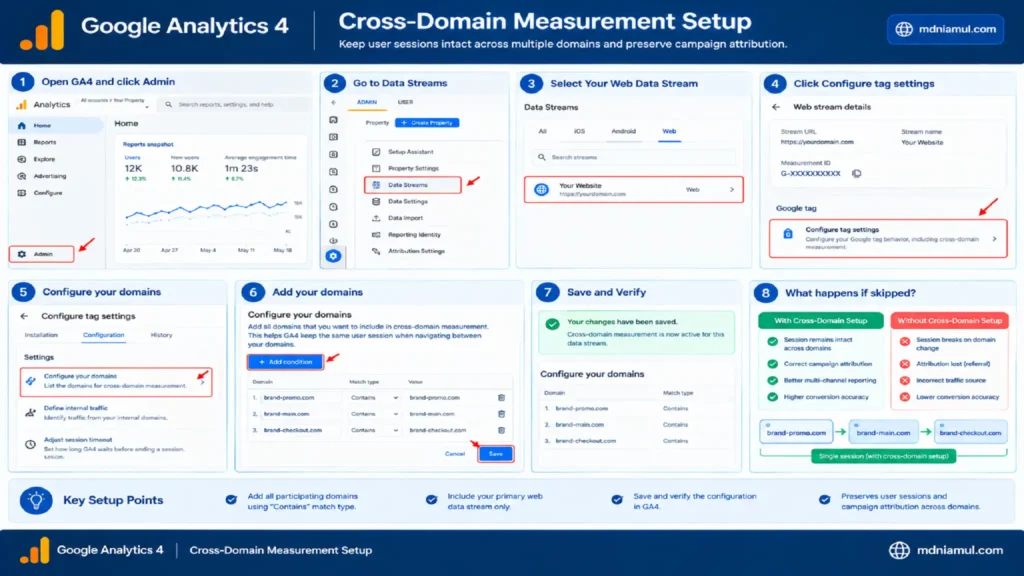Delete the brand-checkout.com row with trash icon

tap(502, 430)
